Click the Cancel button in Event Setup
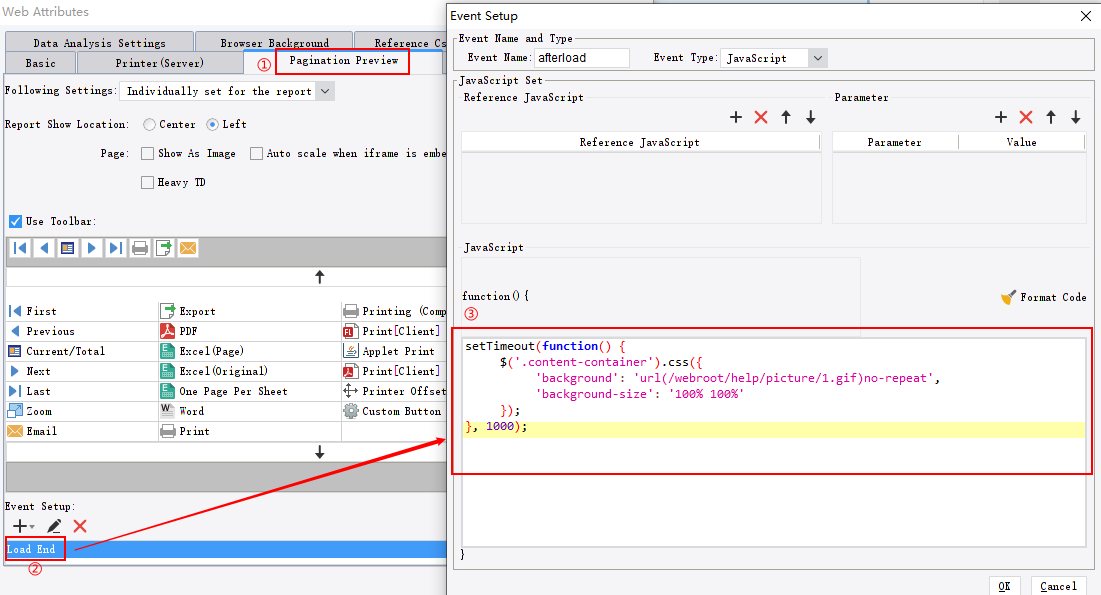The width and height of the screenshot is (1101, 595). point(1058,586)
